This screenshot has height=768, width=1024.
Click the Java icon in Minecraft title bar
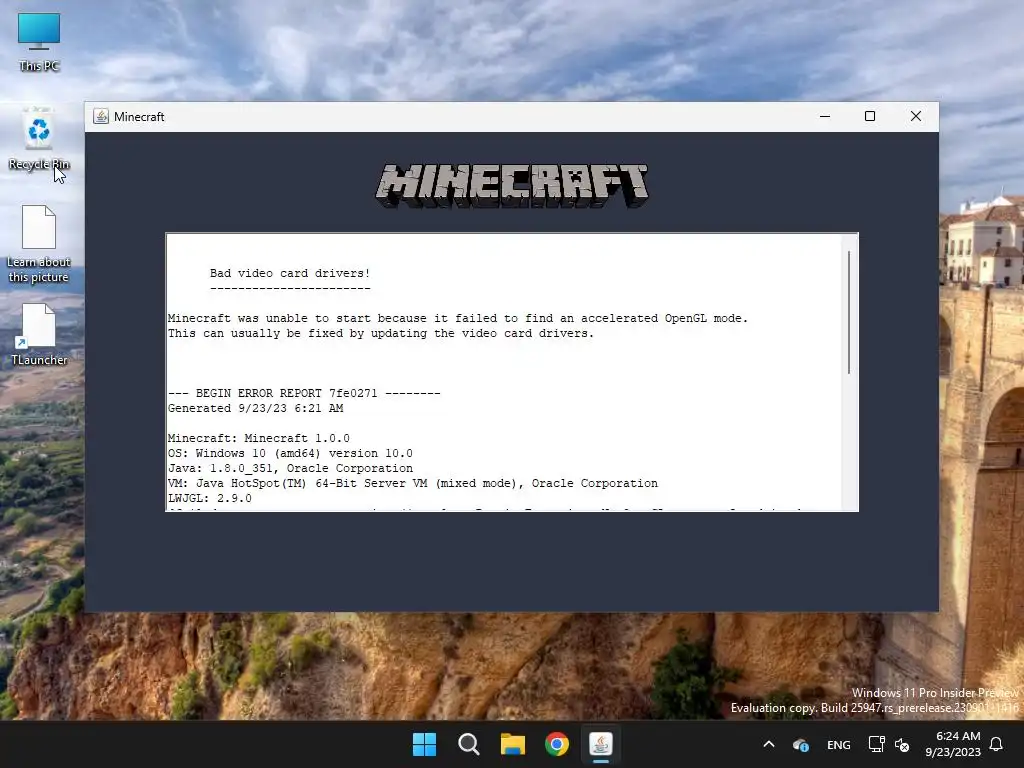click(101, 116)
